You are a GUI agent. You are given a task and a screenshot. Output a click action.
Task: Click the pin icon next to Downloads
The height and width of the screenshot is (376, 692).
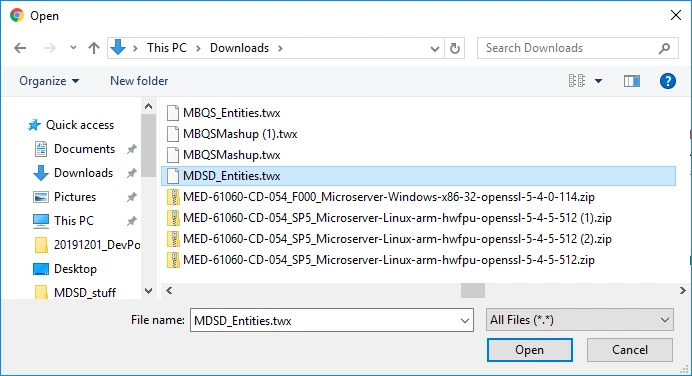point(132,173)
